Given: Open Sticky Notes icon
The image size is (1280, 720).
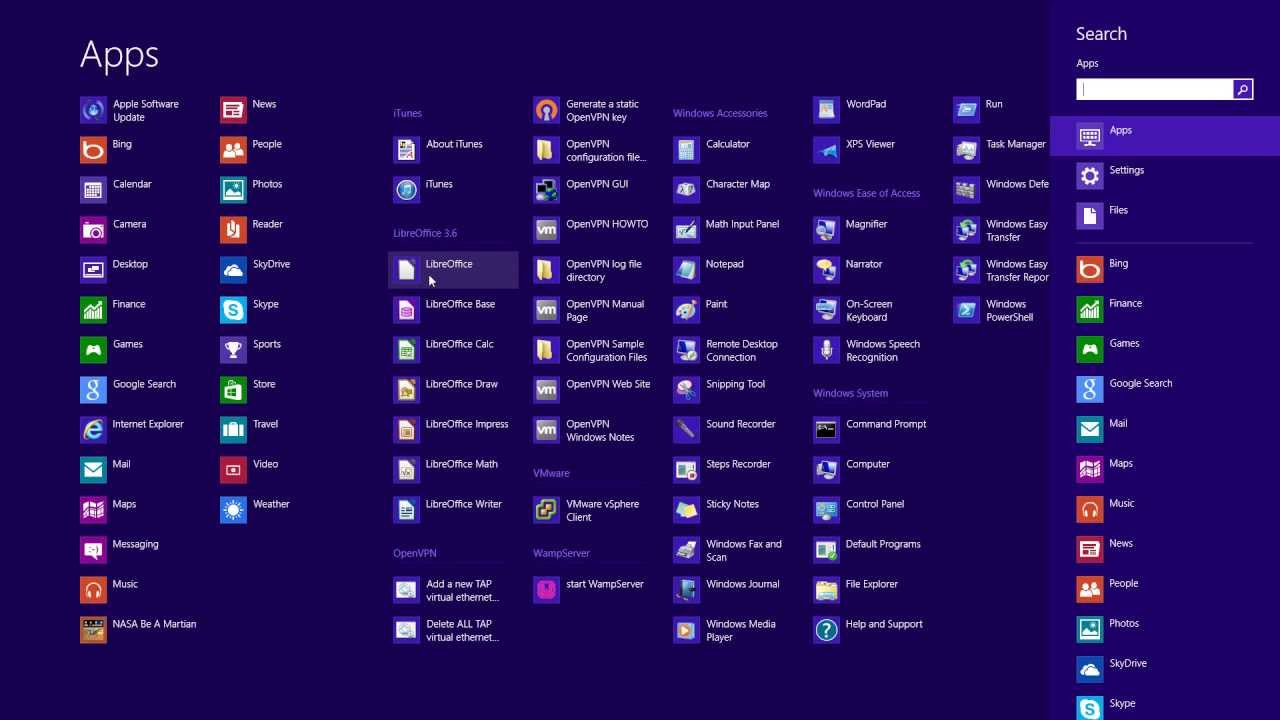Looking at the screenshot, I should (x=686, y=510).
